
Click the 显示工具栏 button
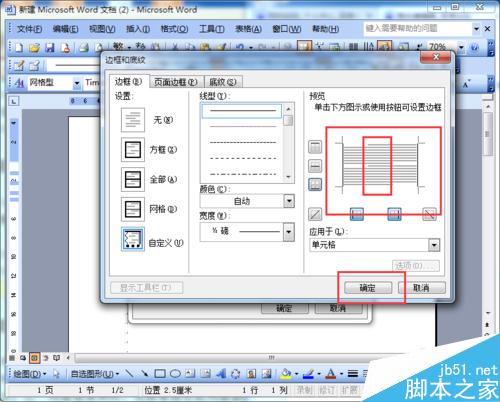pyautogui.click(x=146, y=288)
